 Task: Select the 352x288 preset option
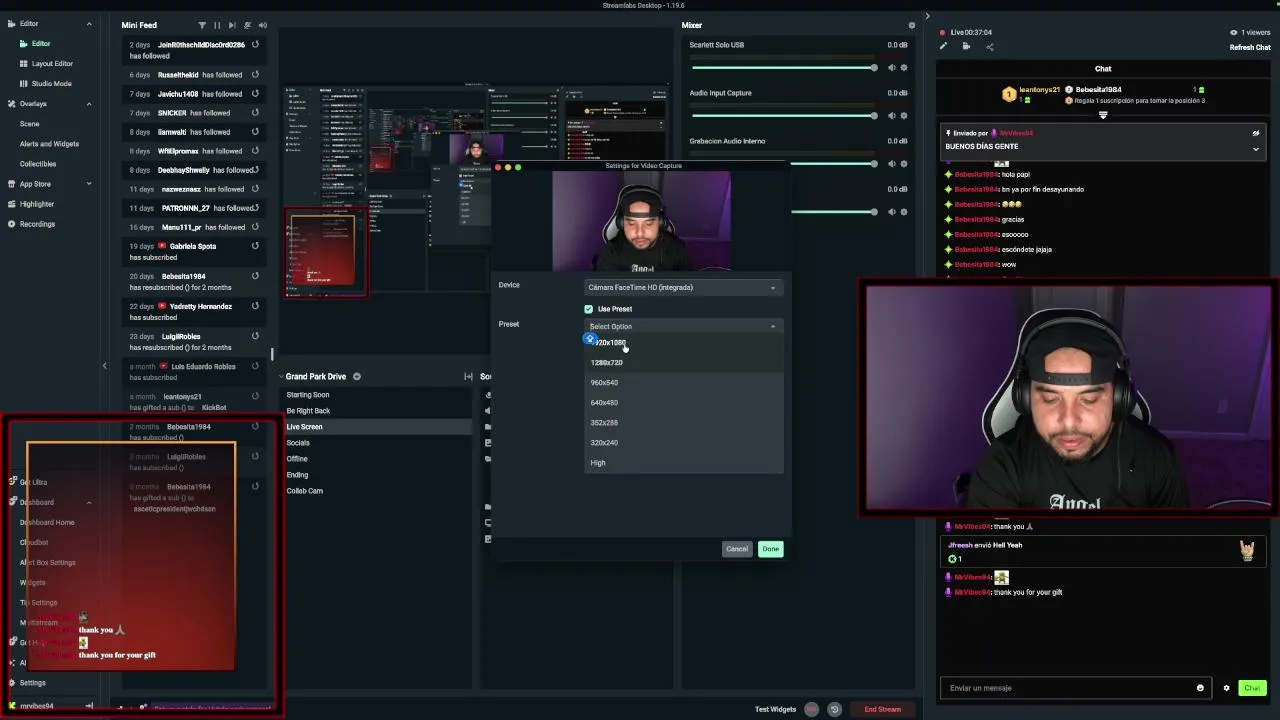pos(683,423)
